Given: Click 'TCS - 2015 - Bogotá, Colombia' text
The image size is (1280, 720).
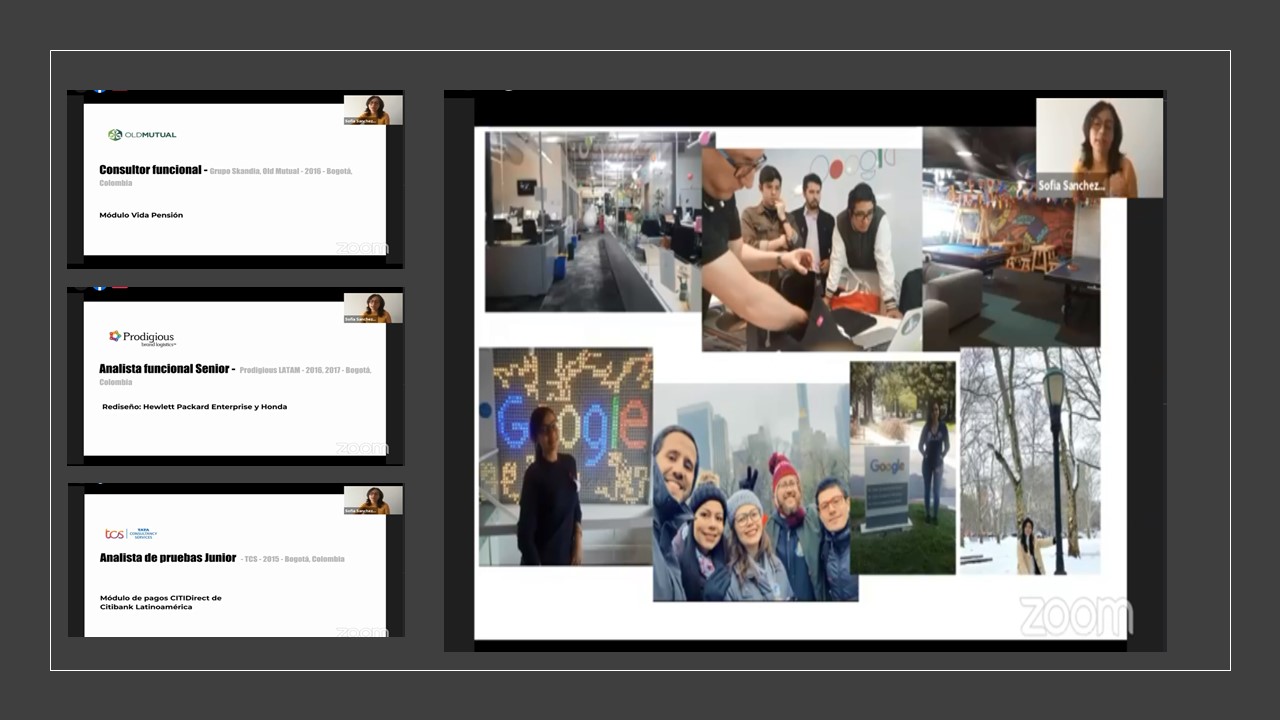Looking at the screenshot, I should pos(294,559).
